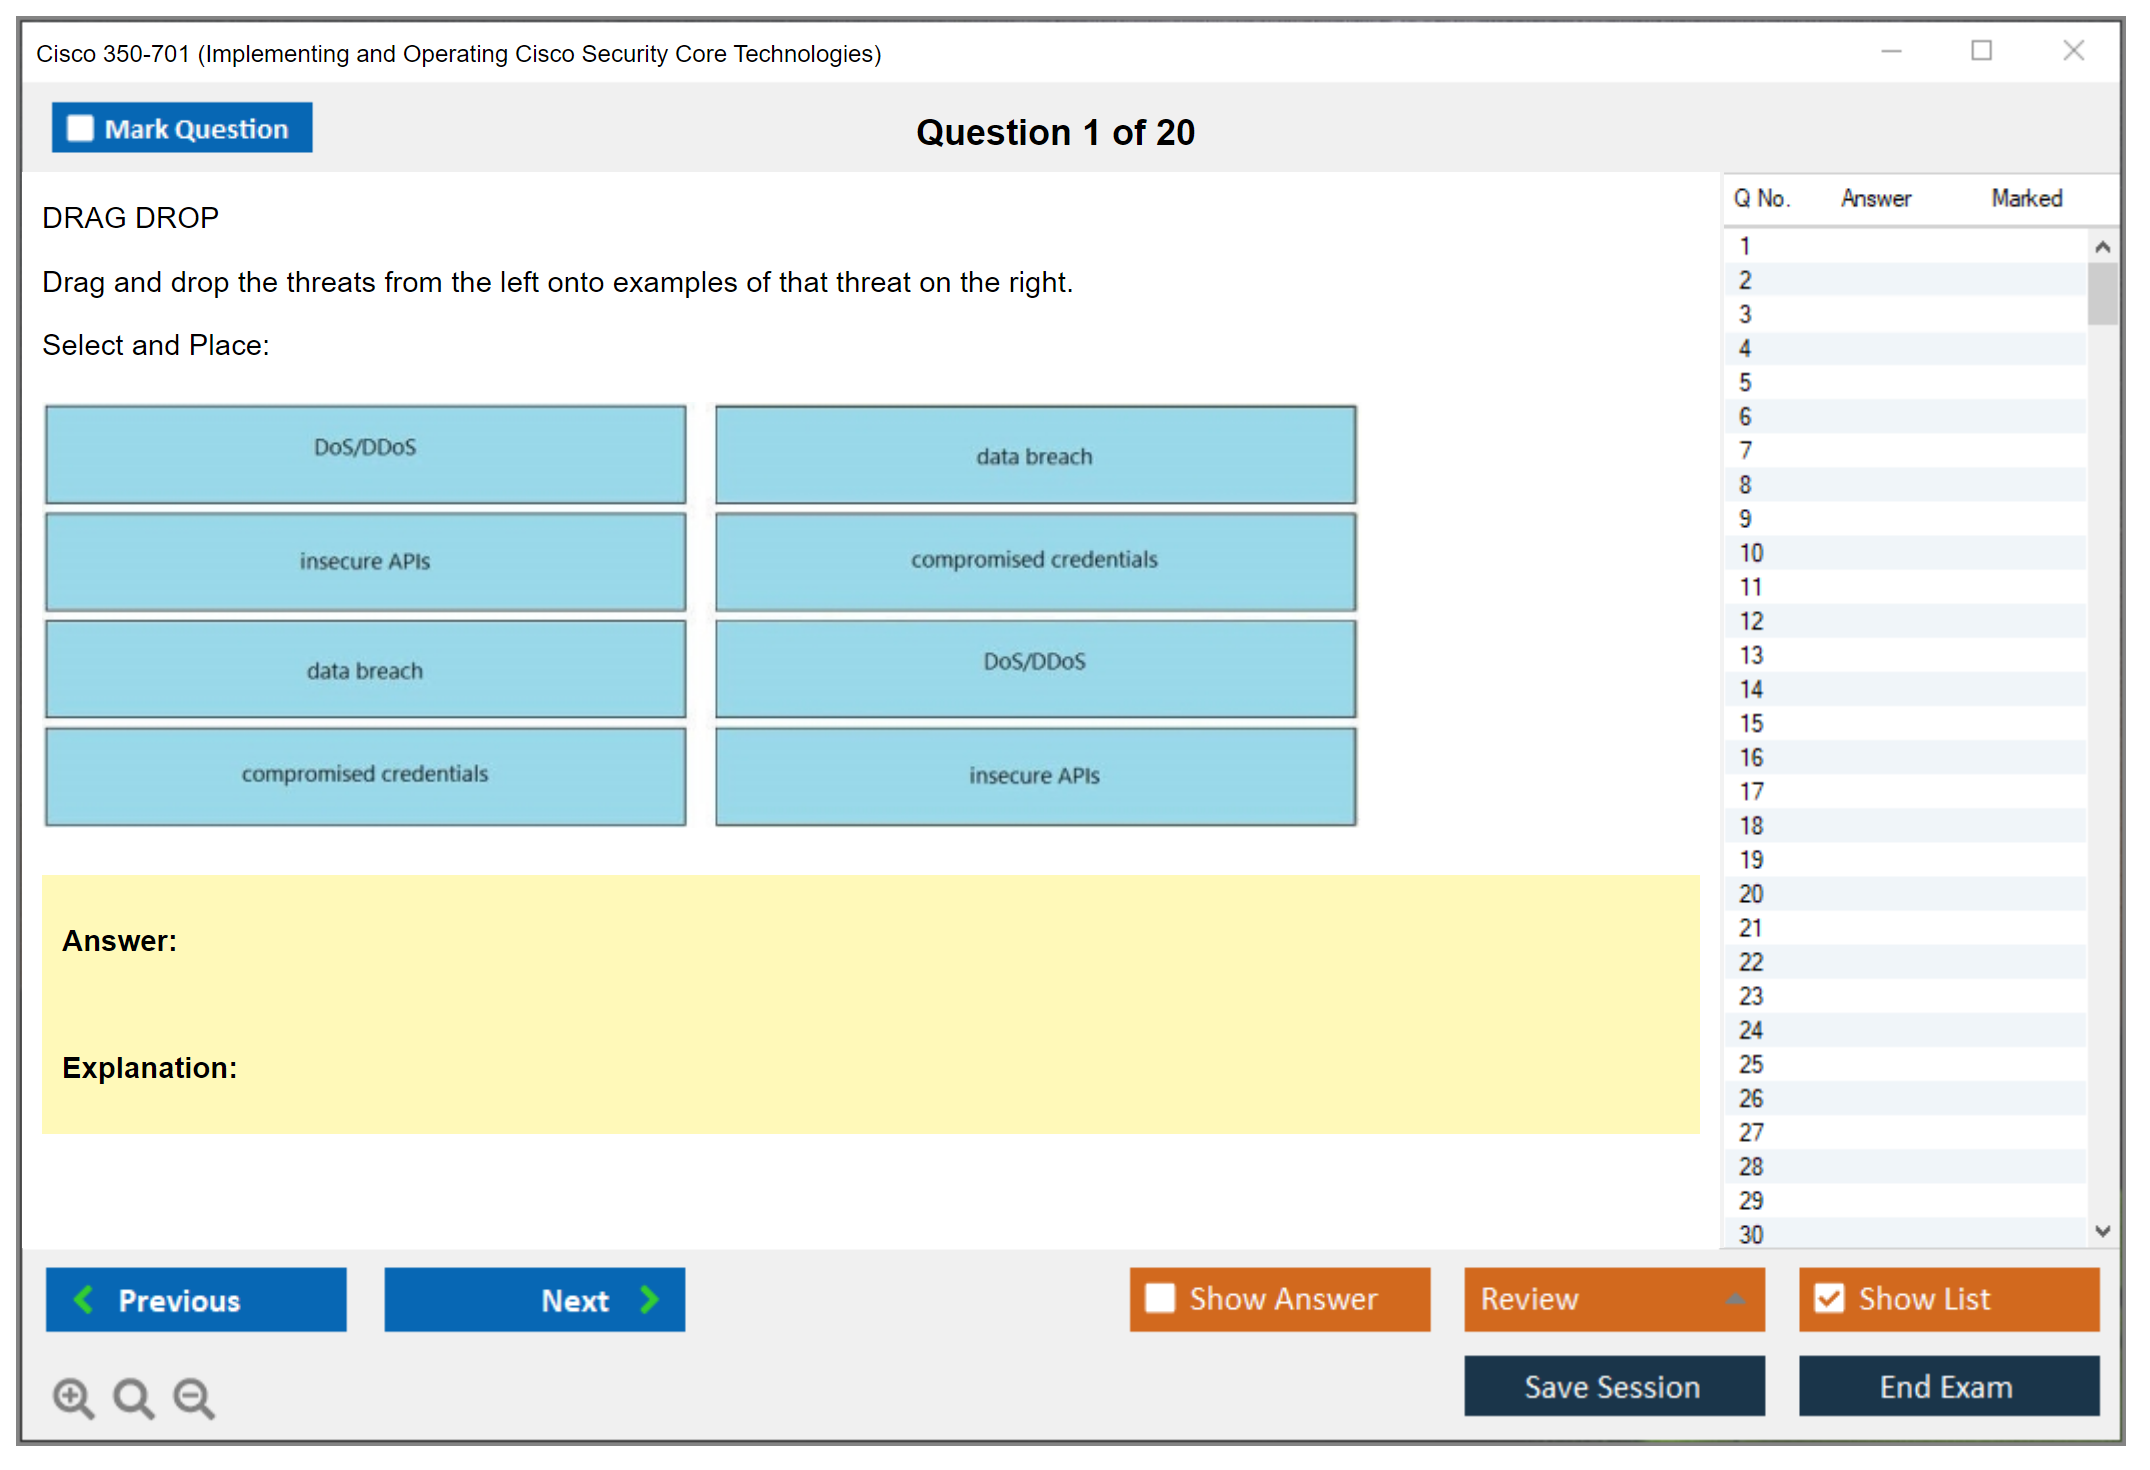Uncheck the Show List checkbox
Image resolution: width=2150 pixels, height=1470 pixels.
pos(1829,1298)
